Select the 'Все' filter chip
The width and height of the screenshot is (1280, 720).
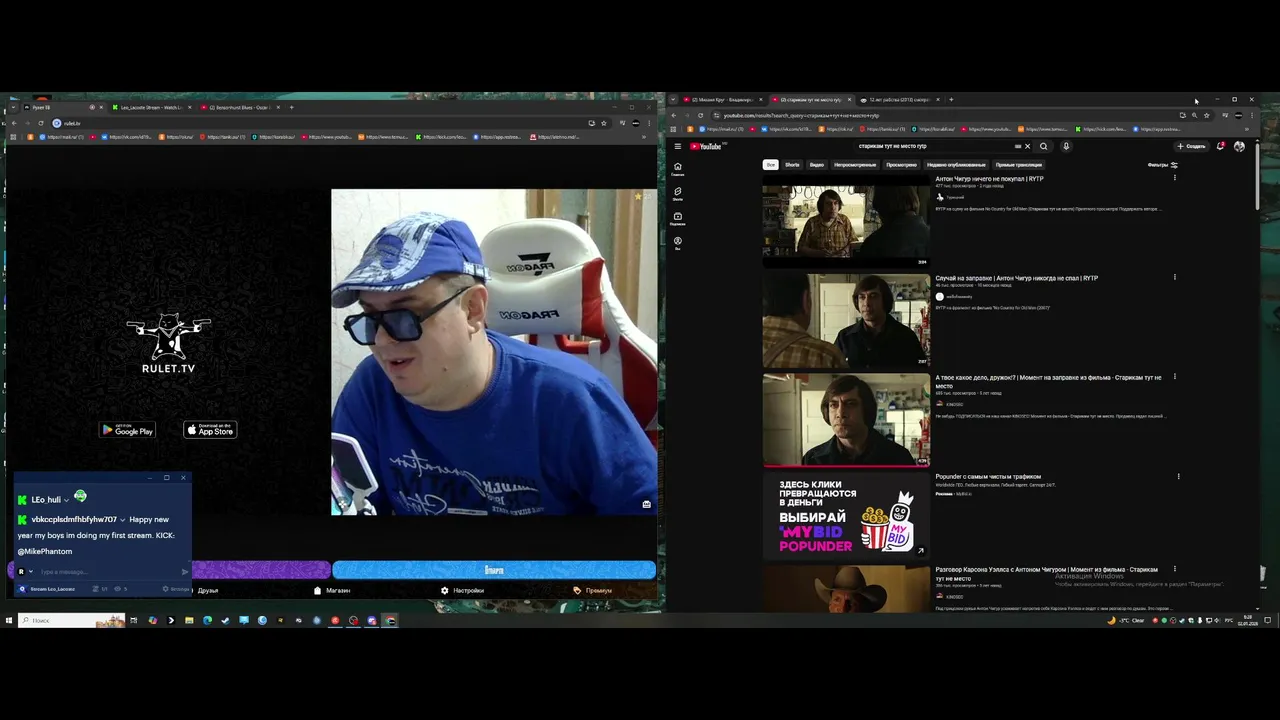[x=770, y=165]
